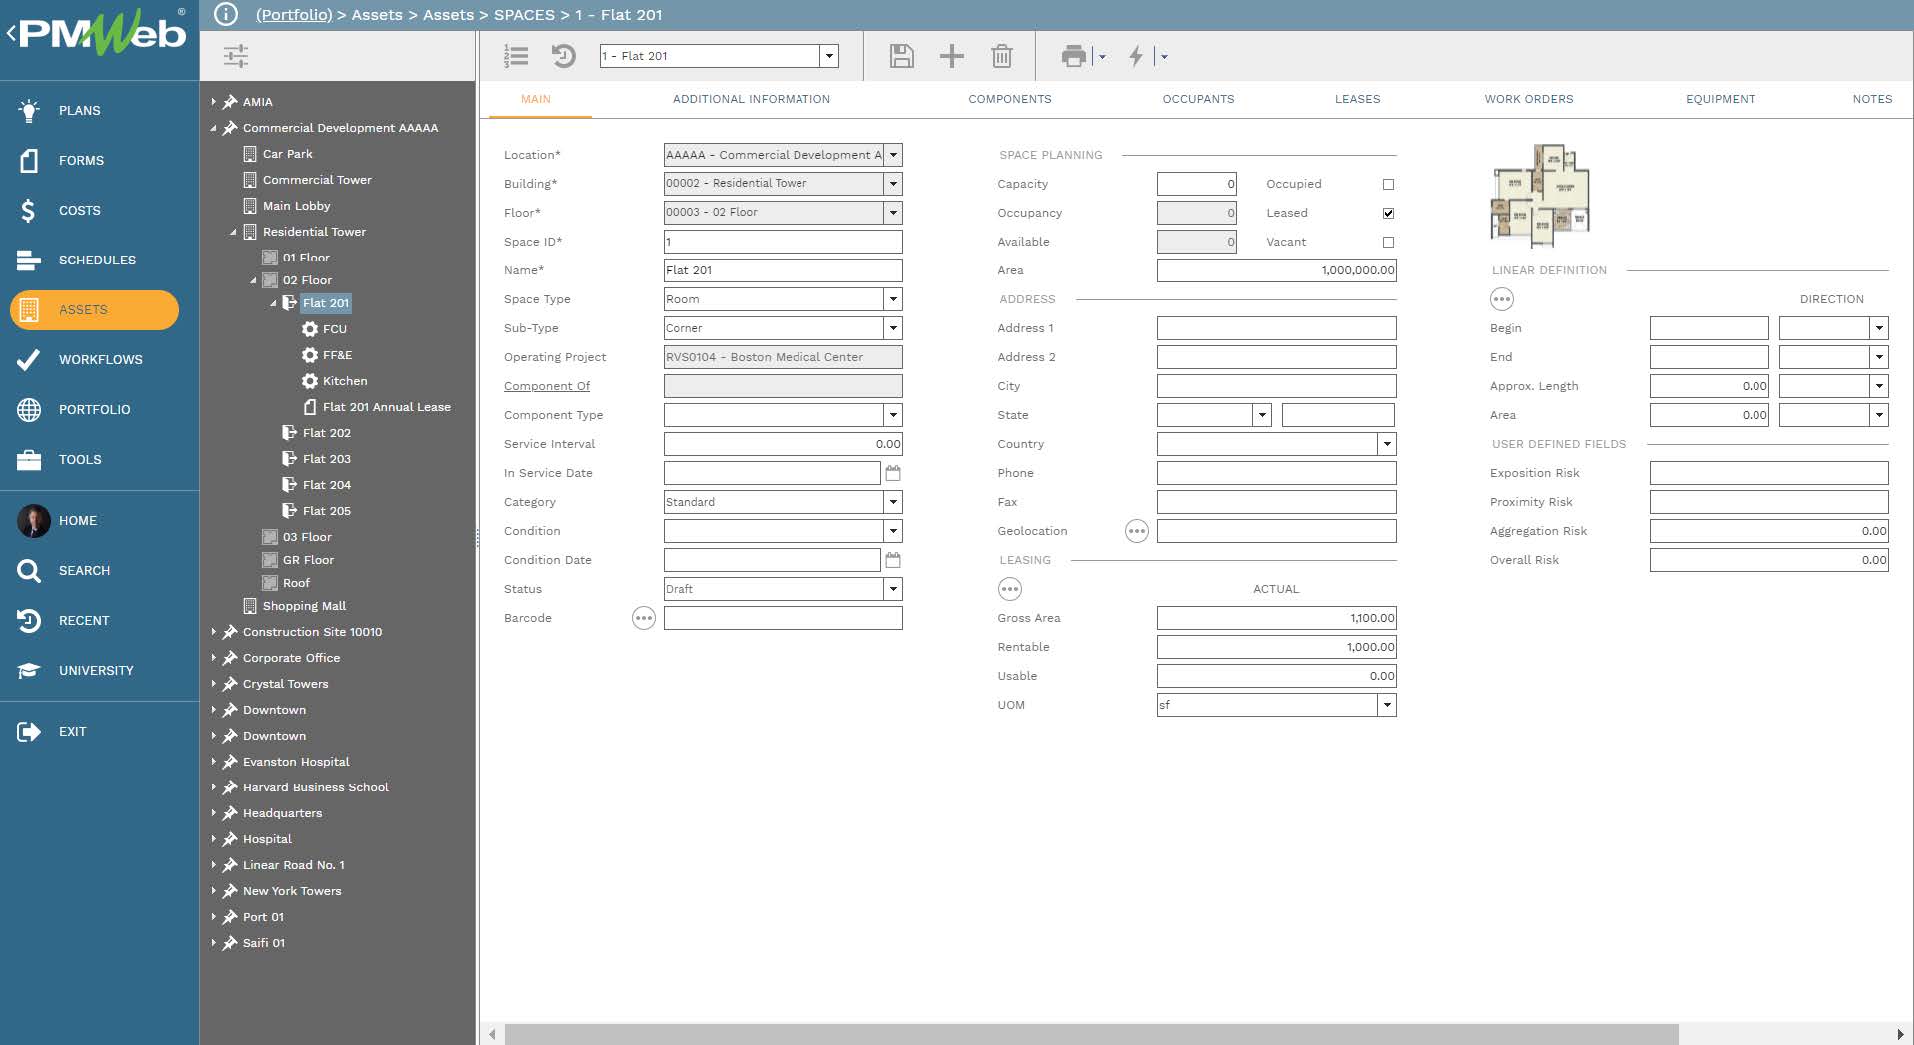
Task: Follow the Component Of link
Action: click(x=547, y=386)
